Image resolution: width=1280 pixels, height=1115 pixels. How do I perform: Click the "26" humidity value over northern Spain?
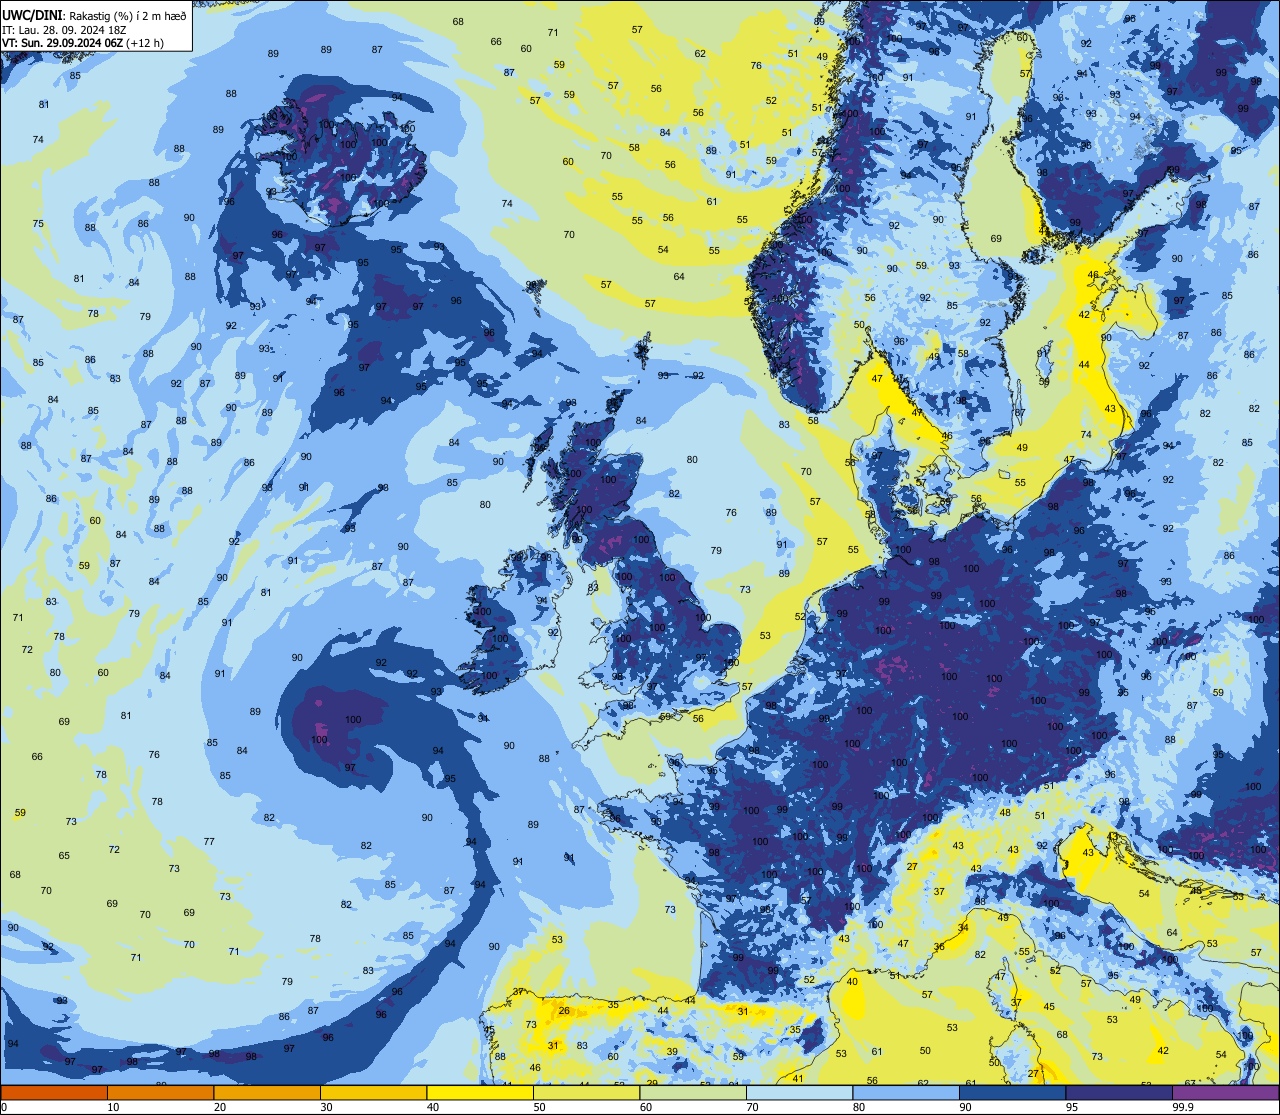point(564,1011)
